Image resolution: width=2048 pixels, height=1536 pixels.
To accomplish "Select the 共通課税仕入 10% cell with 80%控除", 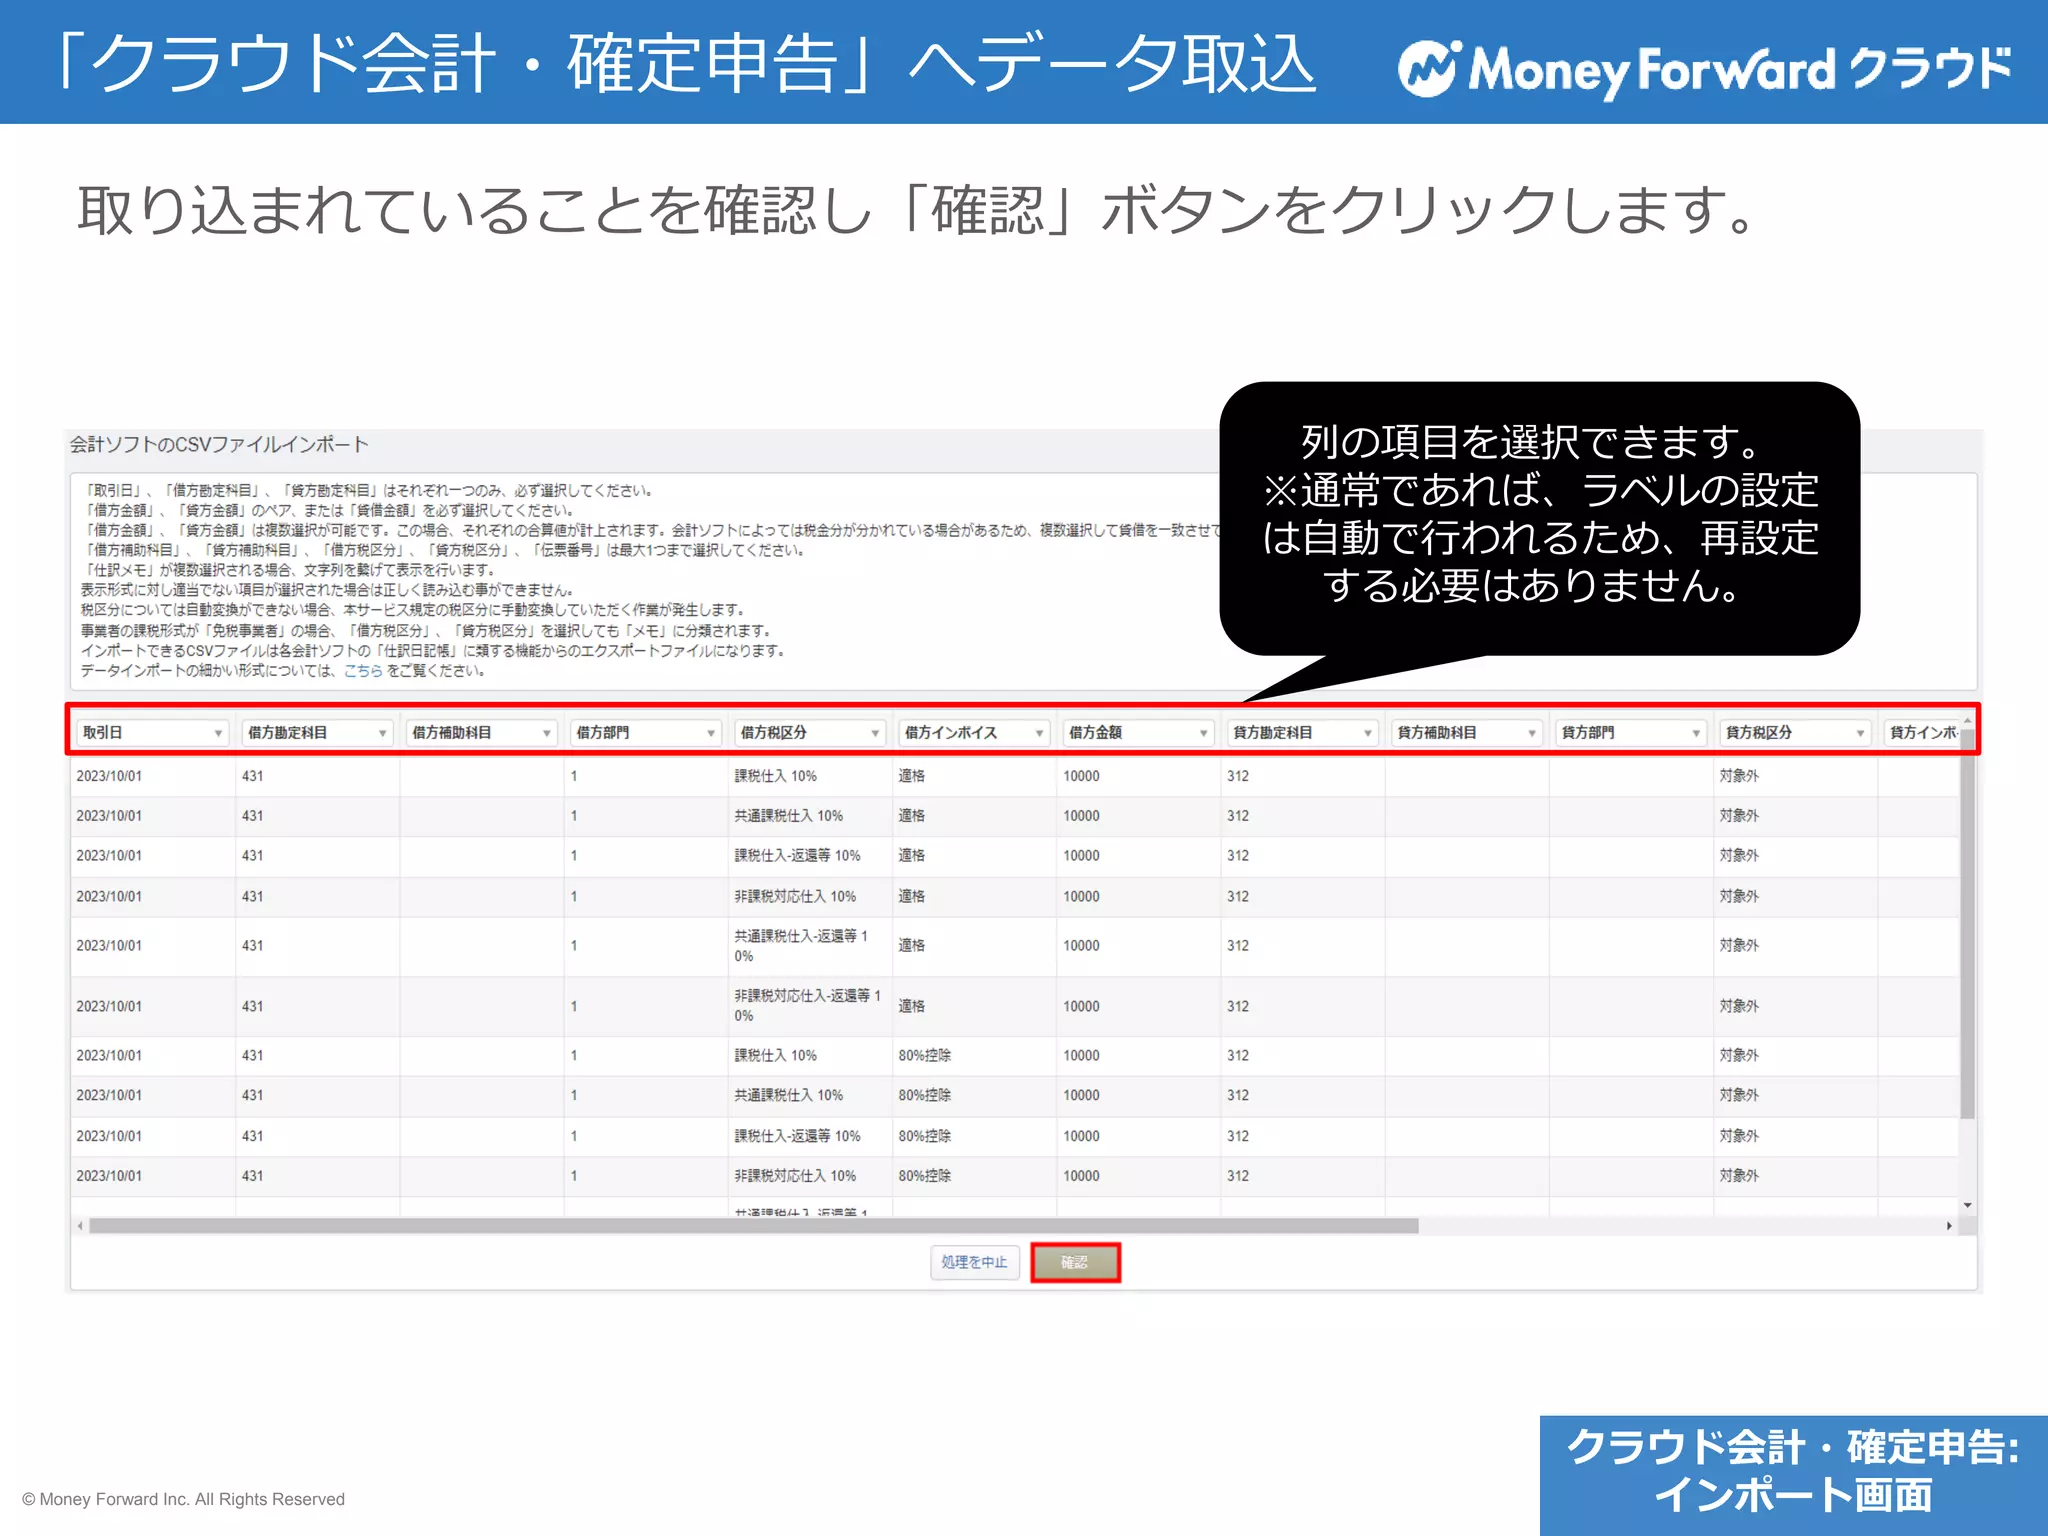I will click(810, 1096).
